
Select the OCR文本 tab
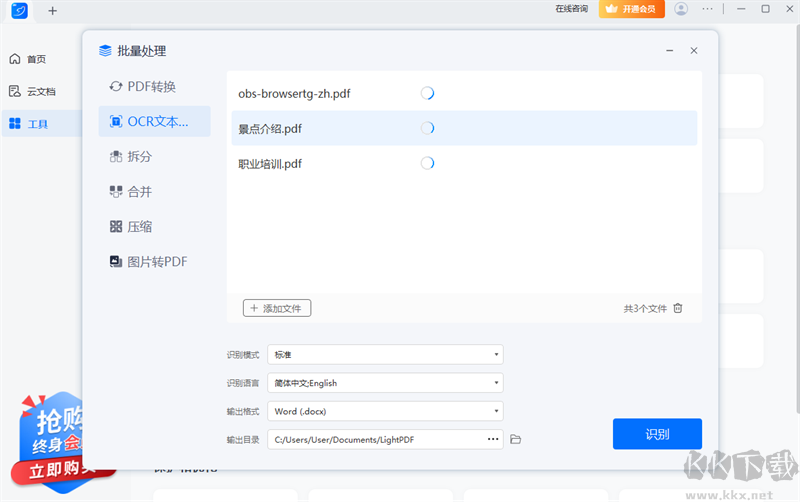154,121
